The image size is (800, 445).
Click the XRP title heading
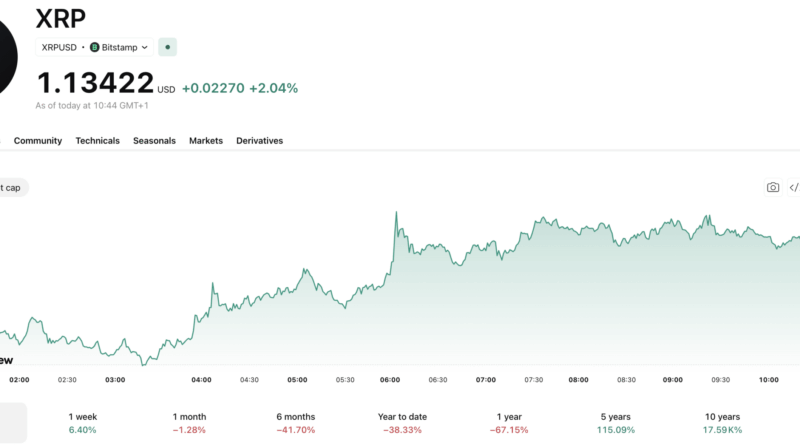click(x=61, y=19)
